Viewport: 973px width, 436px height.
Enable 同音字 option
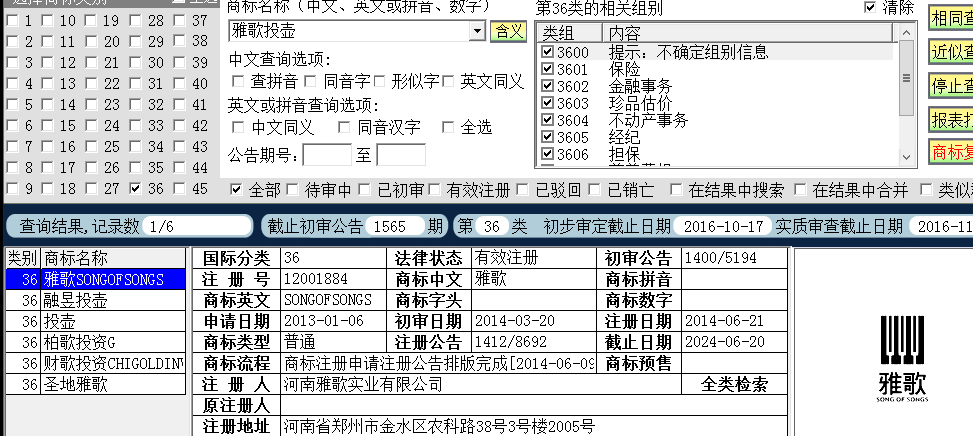click(x=310, y=81)
